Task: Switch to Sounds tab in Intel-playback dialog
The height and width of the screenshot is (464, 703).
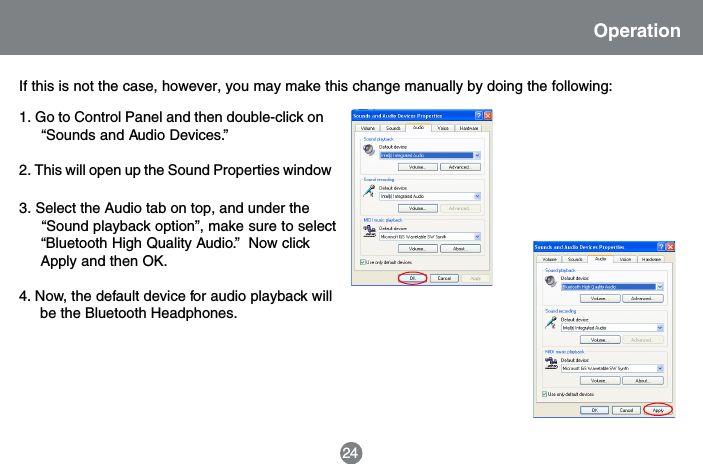Action: (x=393, y=128)
